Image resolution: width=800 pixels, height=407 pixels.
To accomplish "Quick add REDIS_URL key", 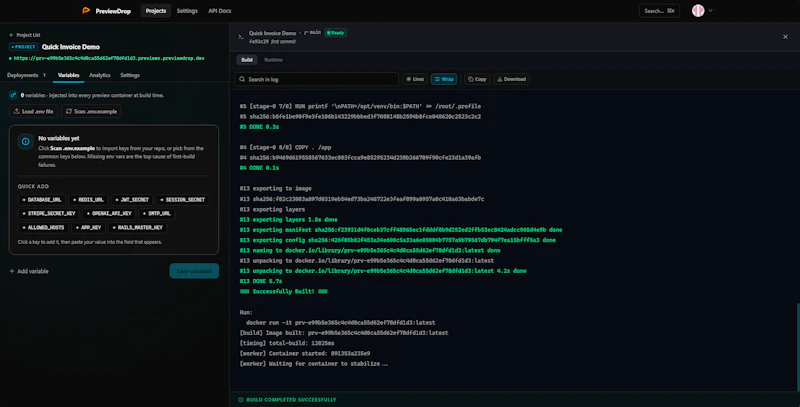I will coord(88,200).
